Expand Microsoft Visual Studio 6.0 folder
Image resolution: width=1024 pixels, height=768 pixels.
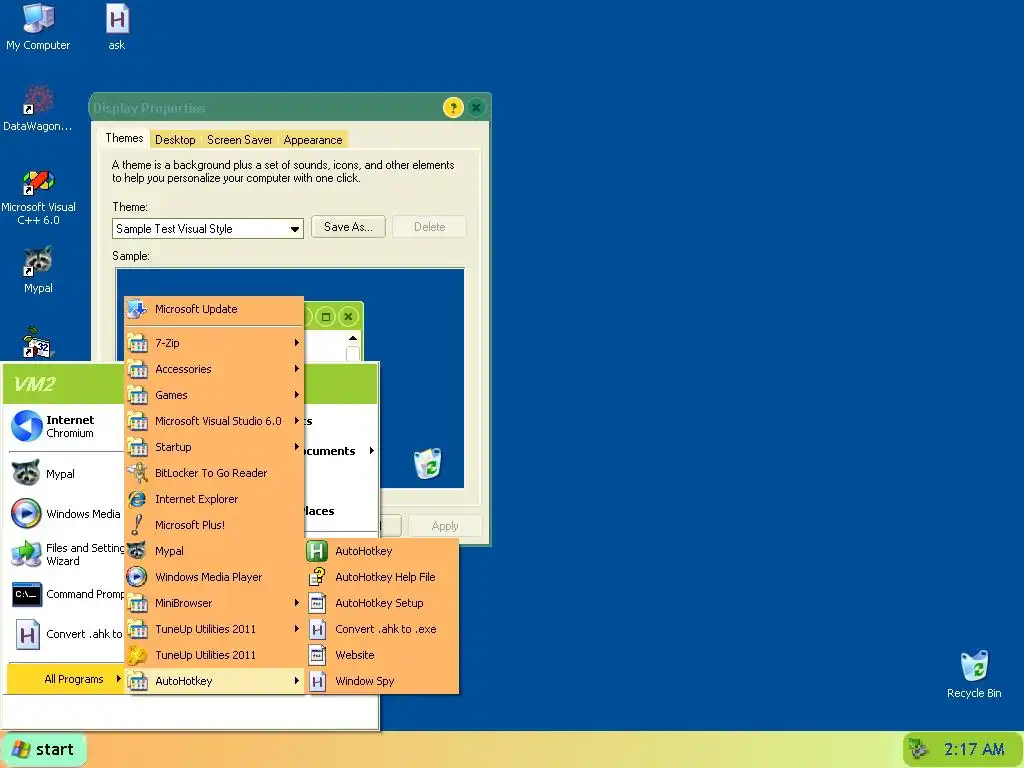pos(214,421)
